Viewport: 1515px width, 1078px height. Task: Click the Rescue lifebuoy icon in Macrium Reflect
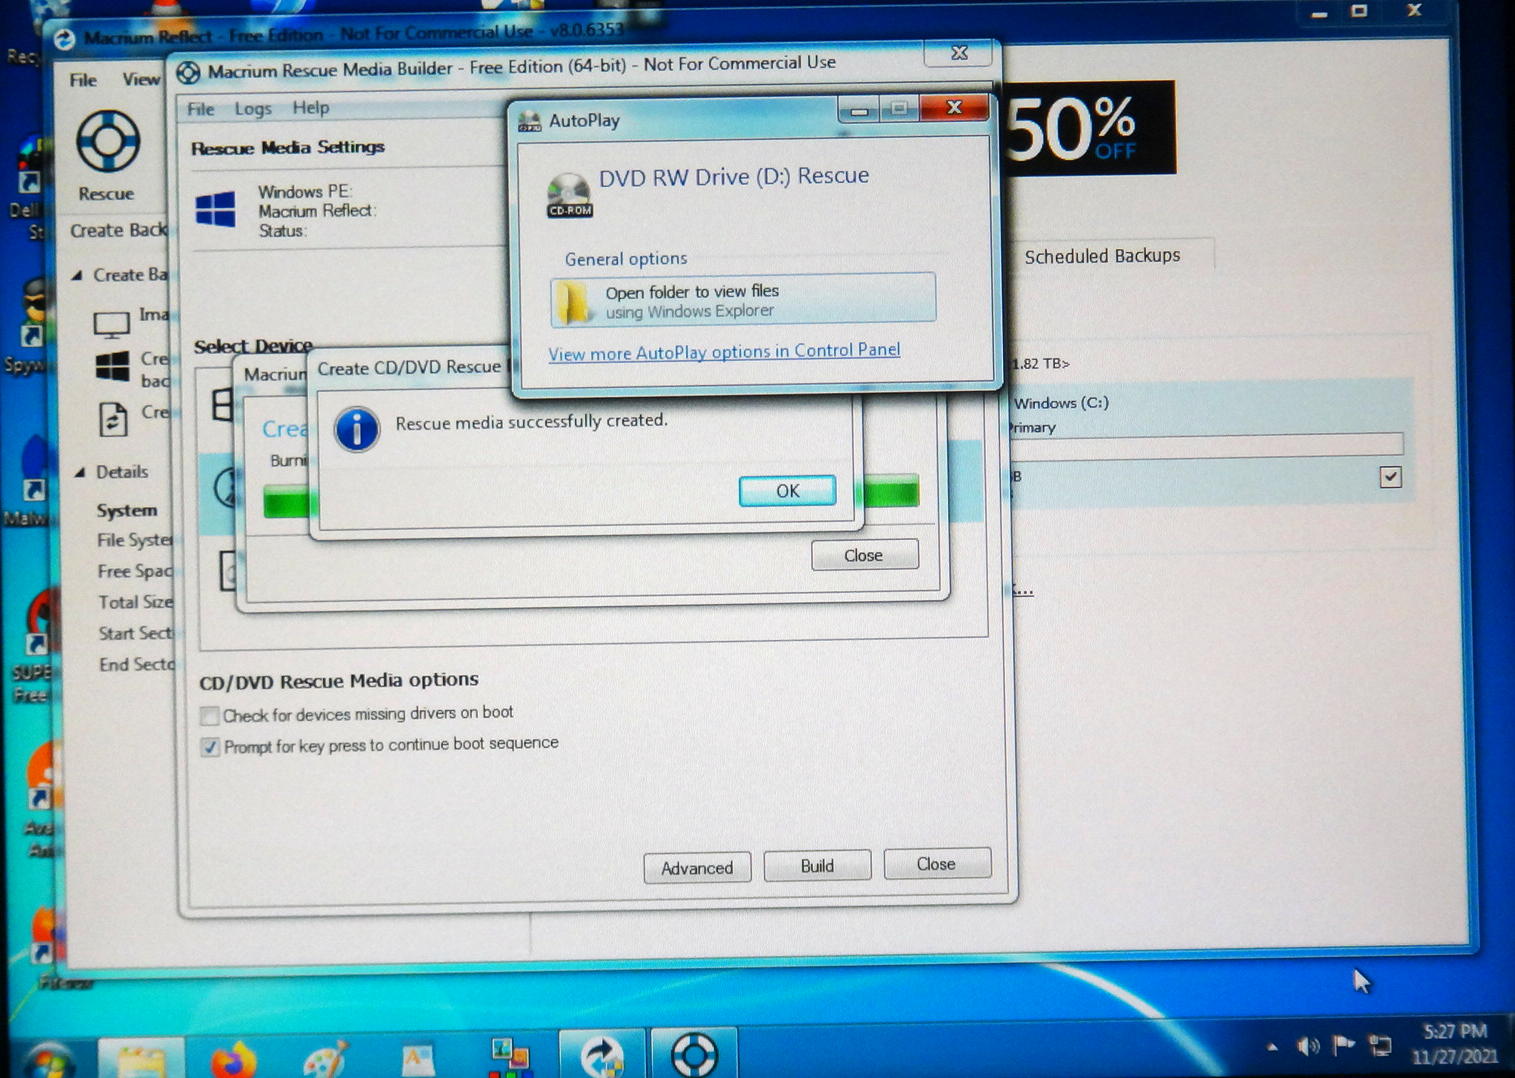click(107, 141)
